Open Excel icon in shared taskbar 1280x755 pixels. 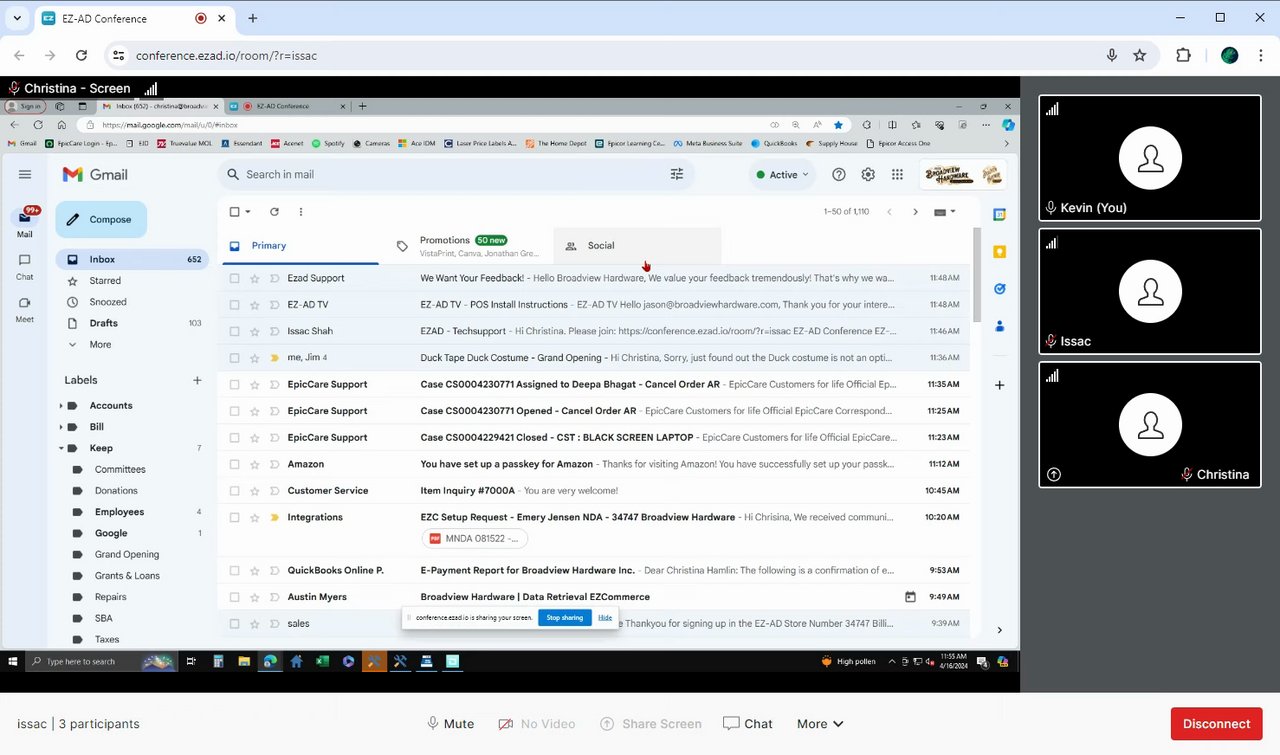322,661
